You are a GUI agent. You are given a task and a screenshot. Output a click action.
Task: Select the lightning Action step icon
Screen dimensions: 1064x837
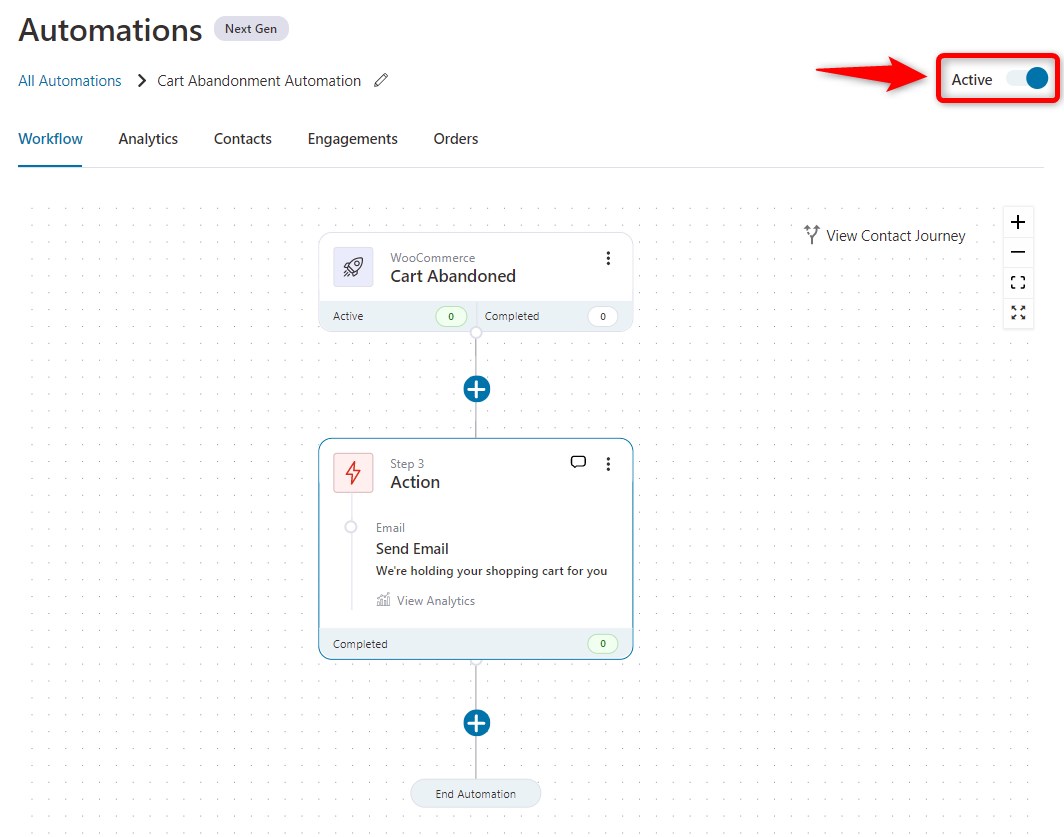coord(353,472)
